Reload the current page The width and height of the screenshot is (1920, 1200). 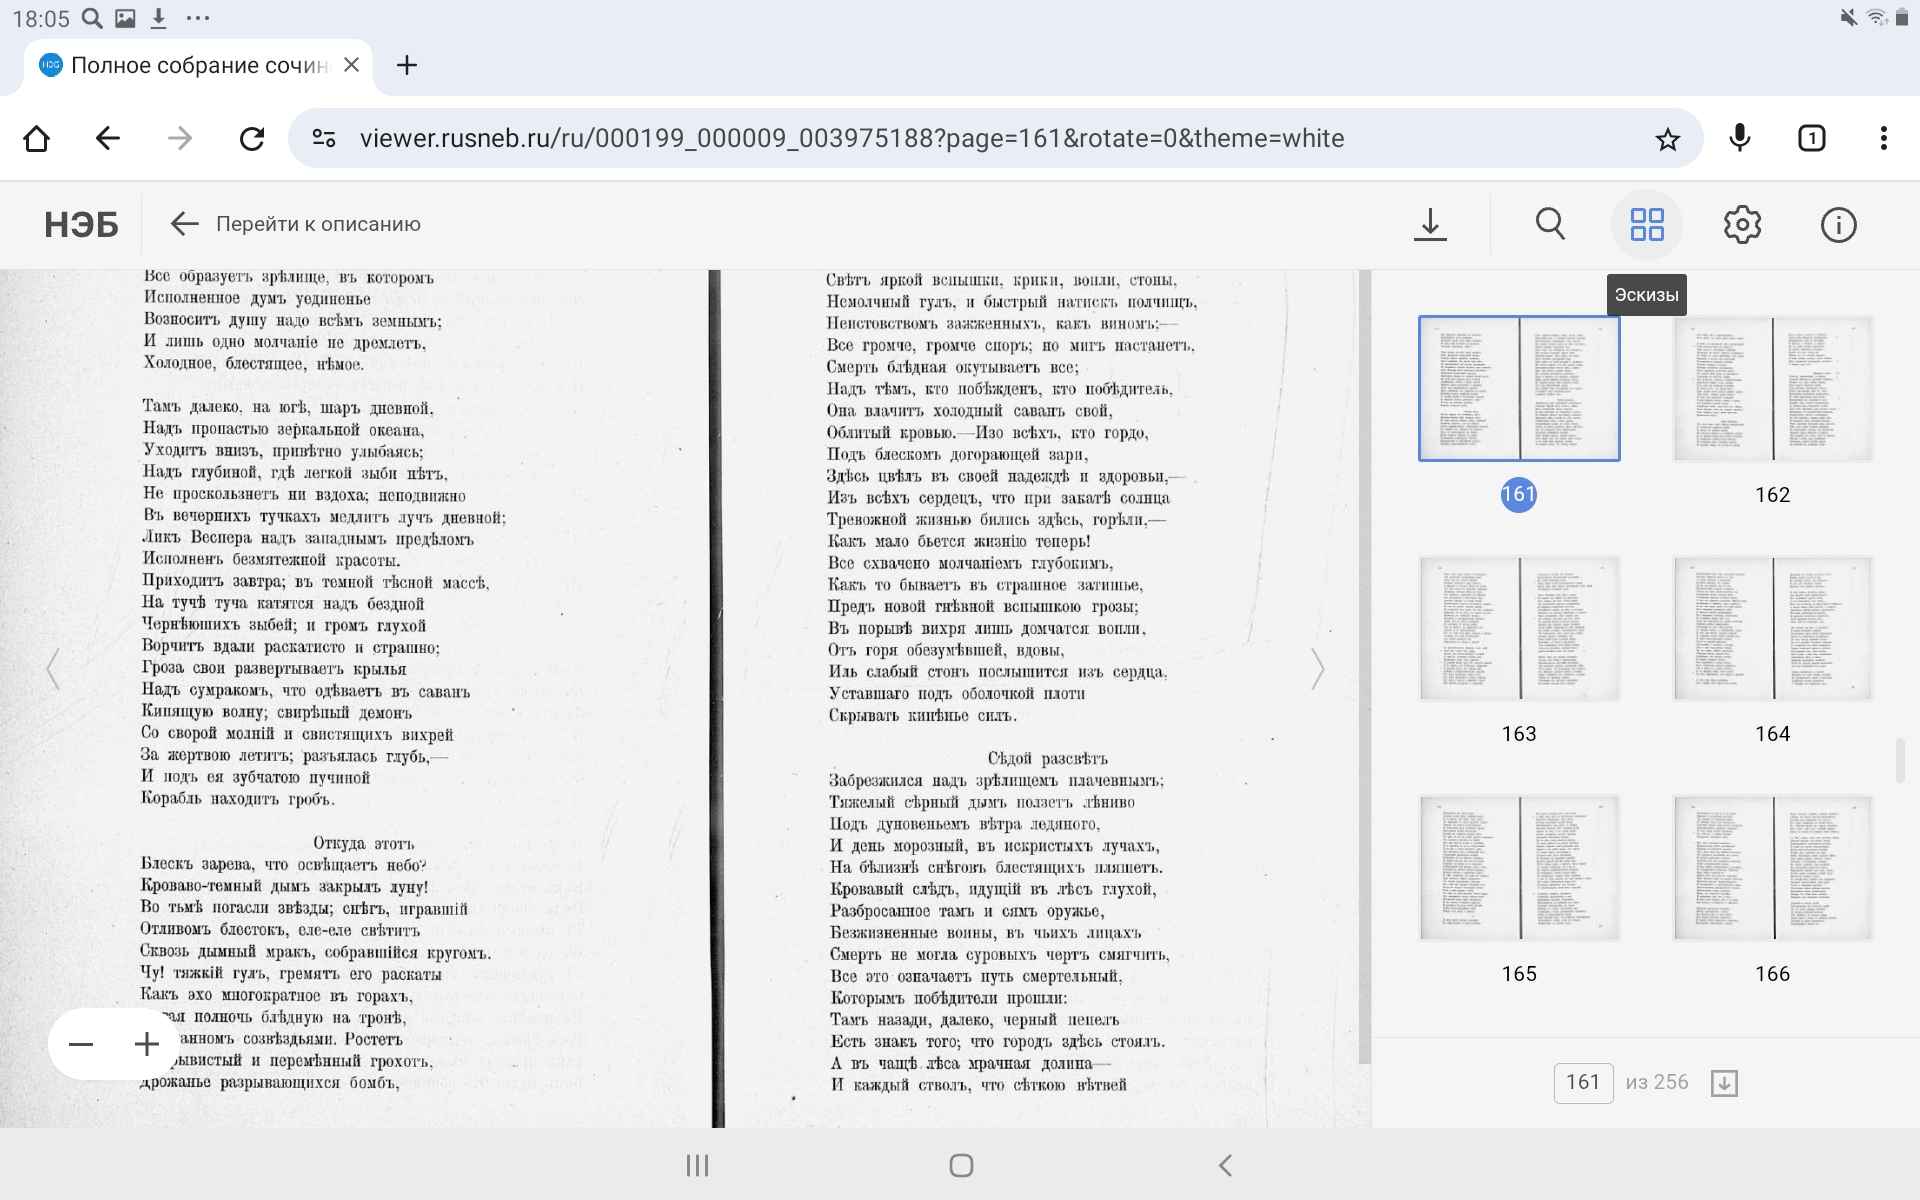pyautogui.click(x=252, y=139)
